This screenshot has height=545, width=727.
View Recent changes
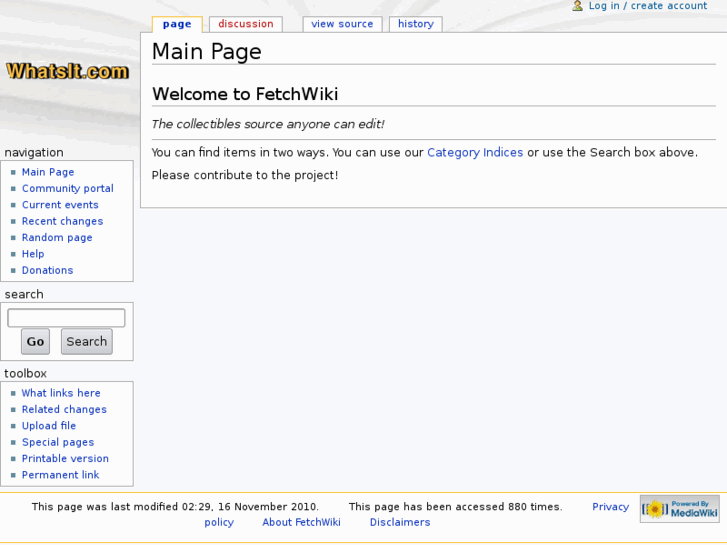pyautogui.click(x=63, y=221)
